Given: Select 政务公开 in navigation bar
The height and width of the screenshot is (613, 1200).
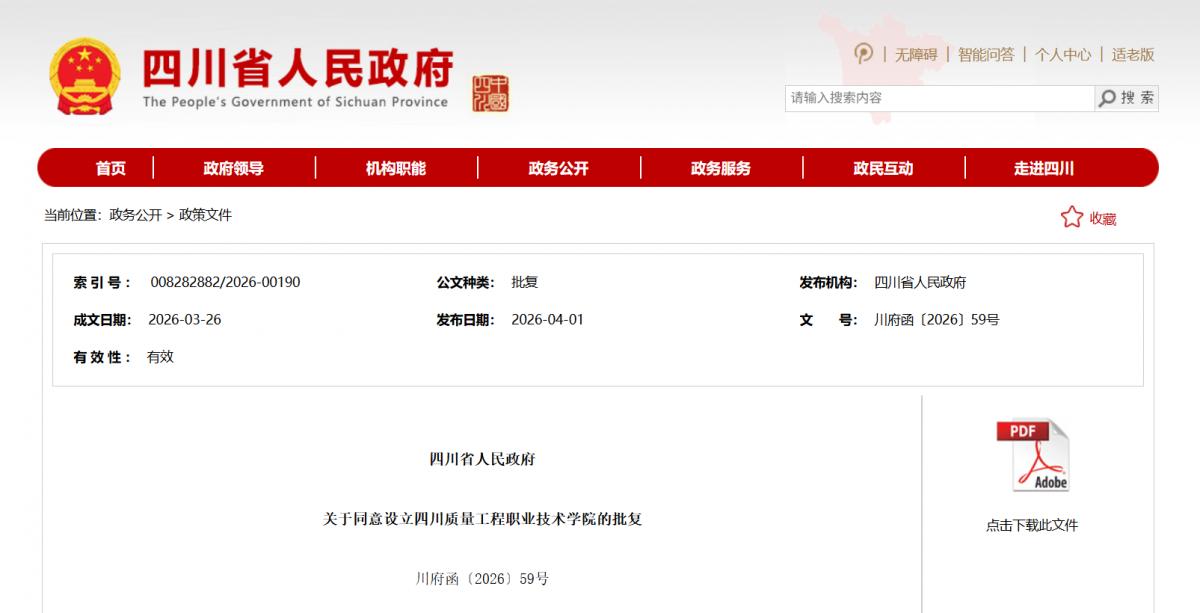Looking at the screenshot, I should pyautogui.click(x=558, y=168).
